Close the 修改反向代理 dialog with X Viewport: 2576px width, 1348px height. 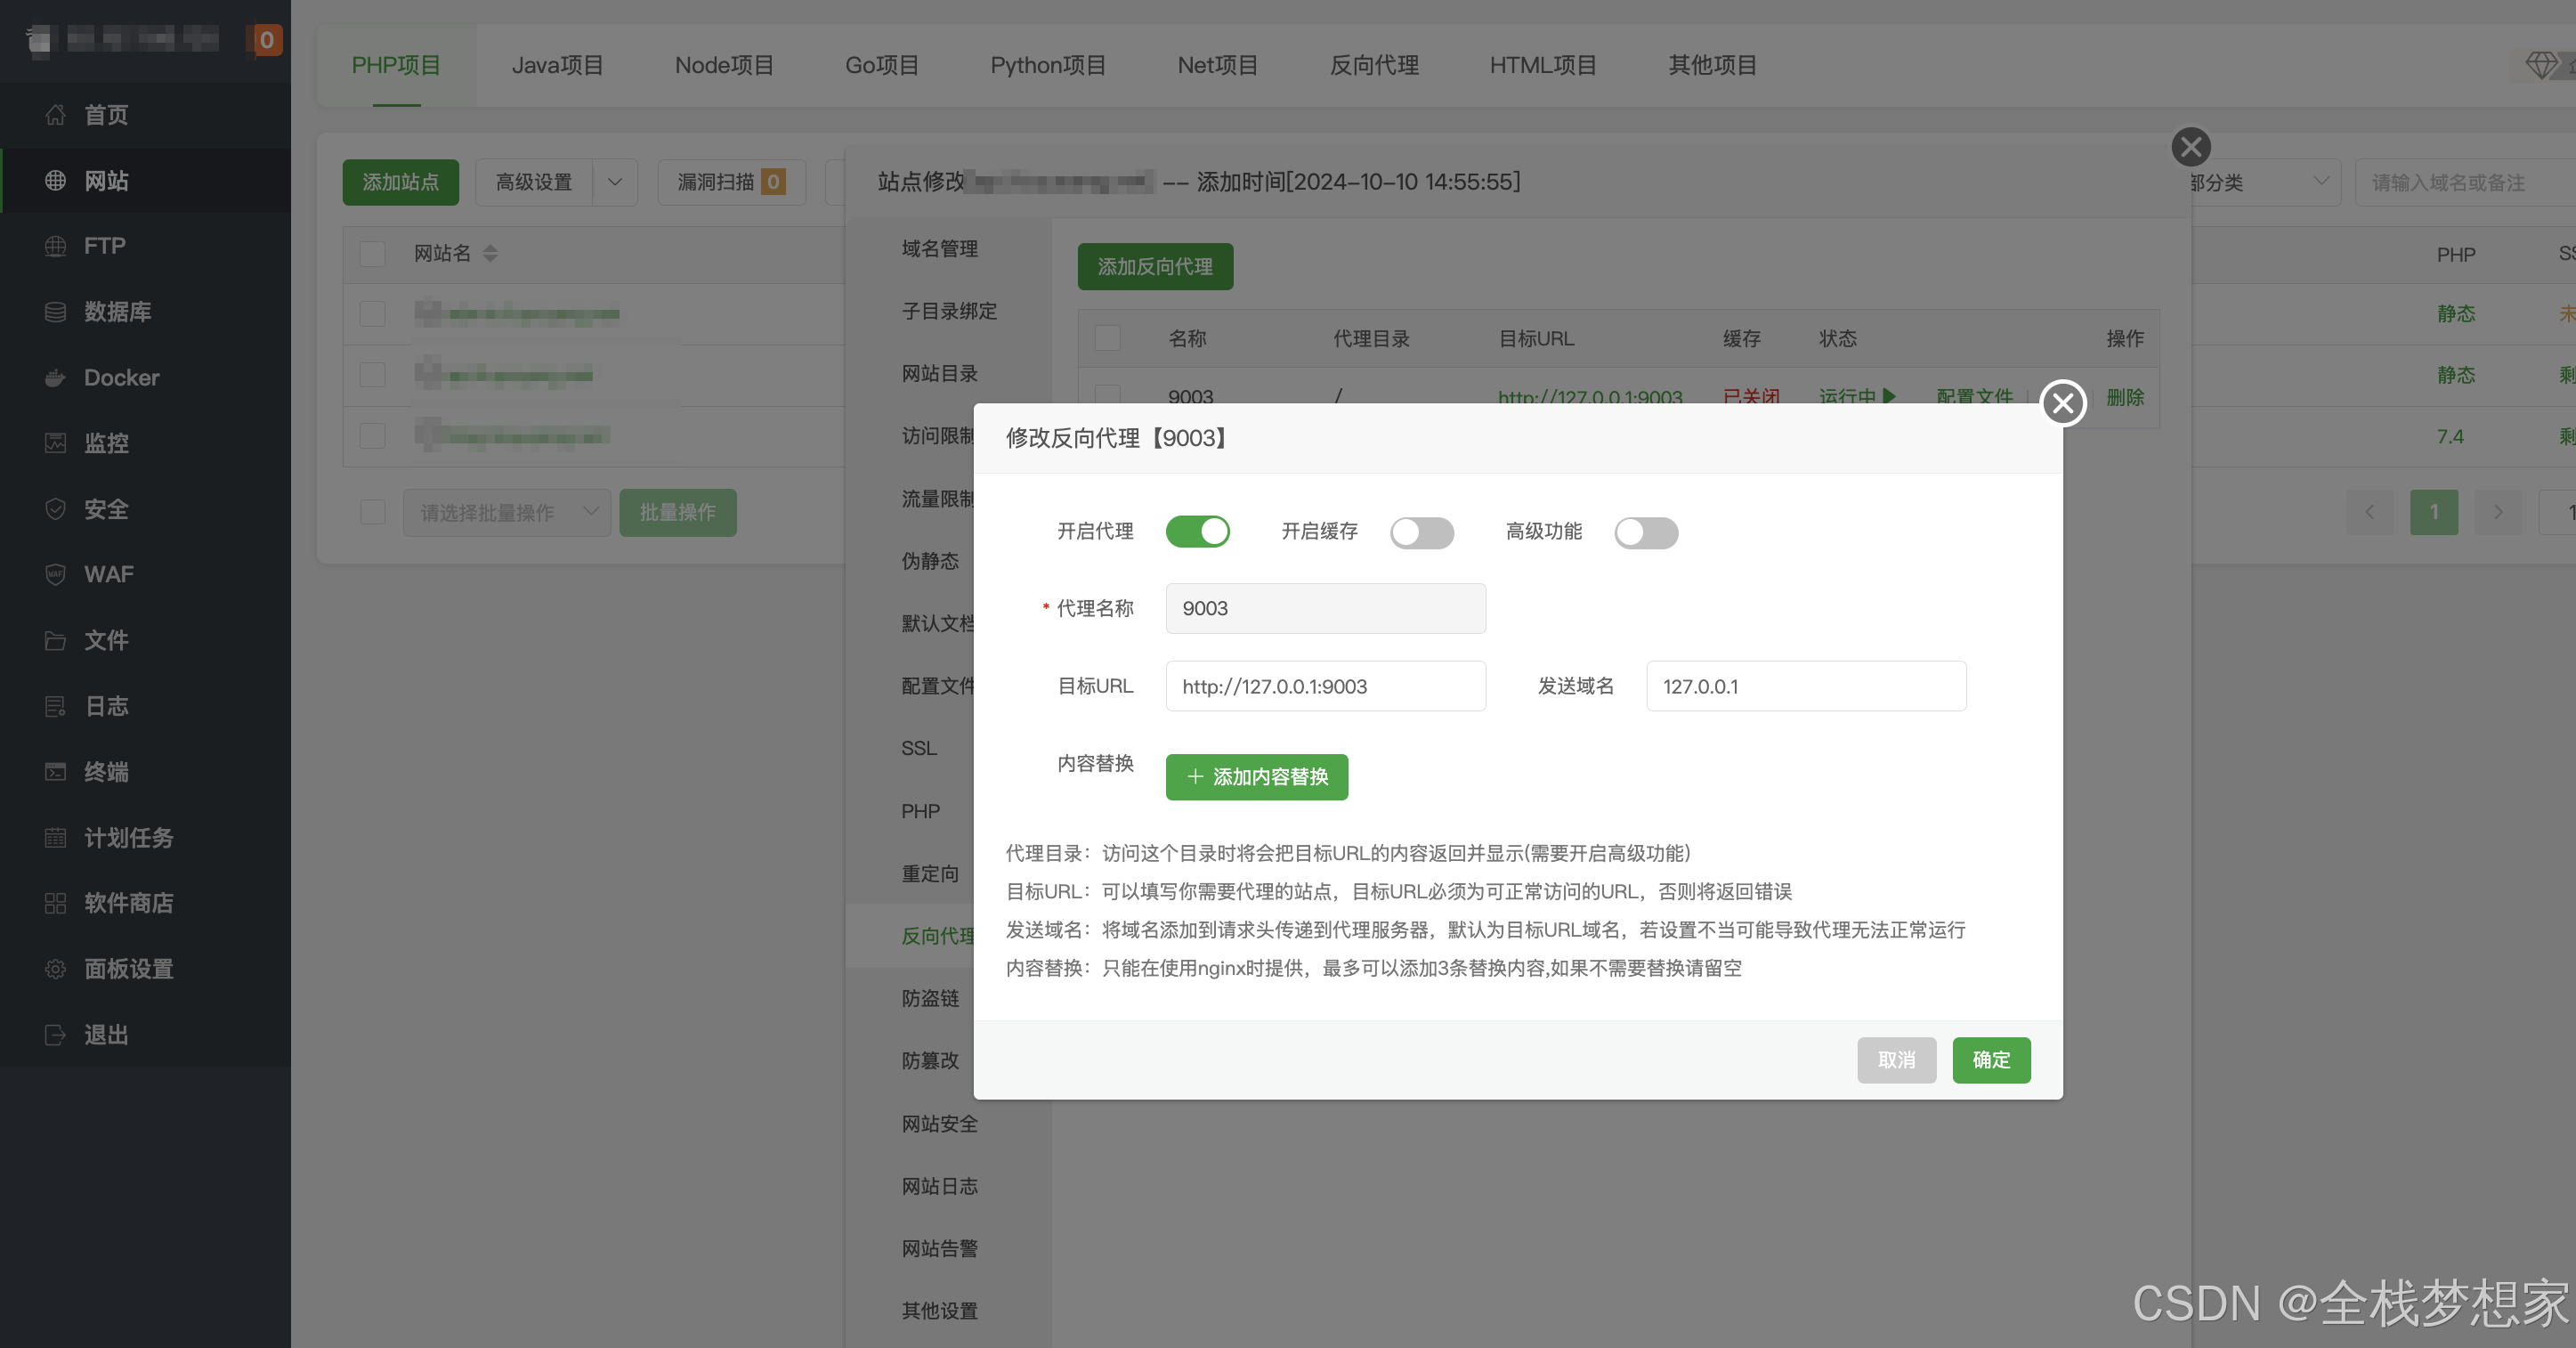tap(2062, 403)
